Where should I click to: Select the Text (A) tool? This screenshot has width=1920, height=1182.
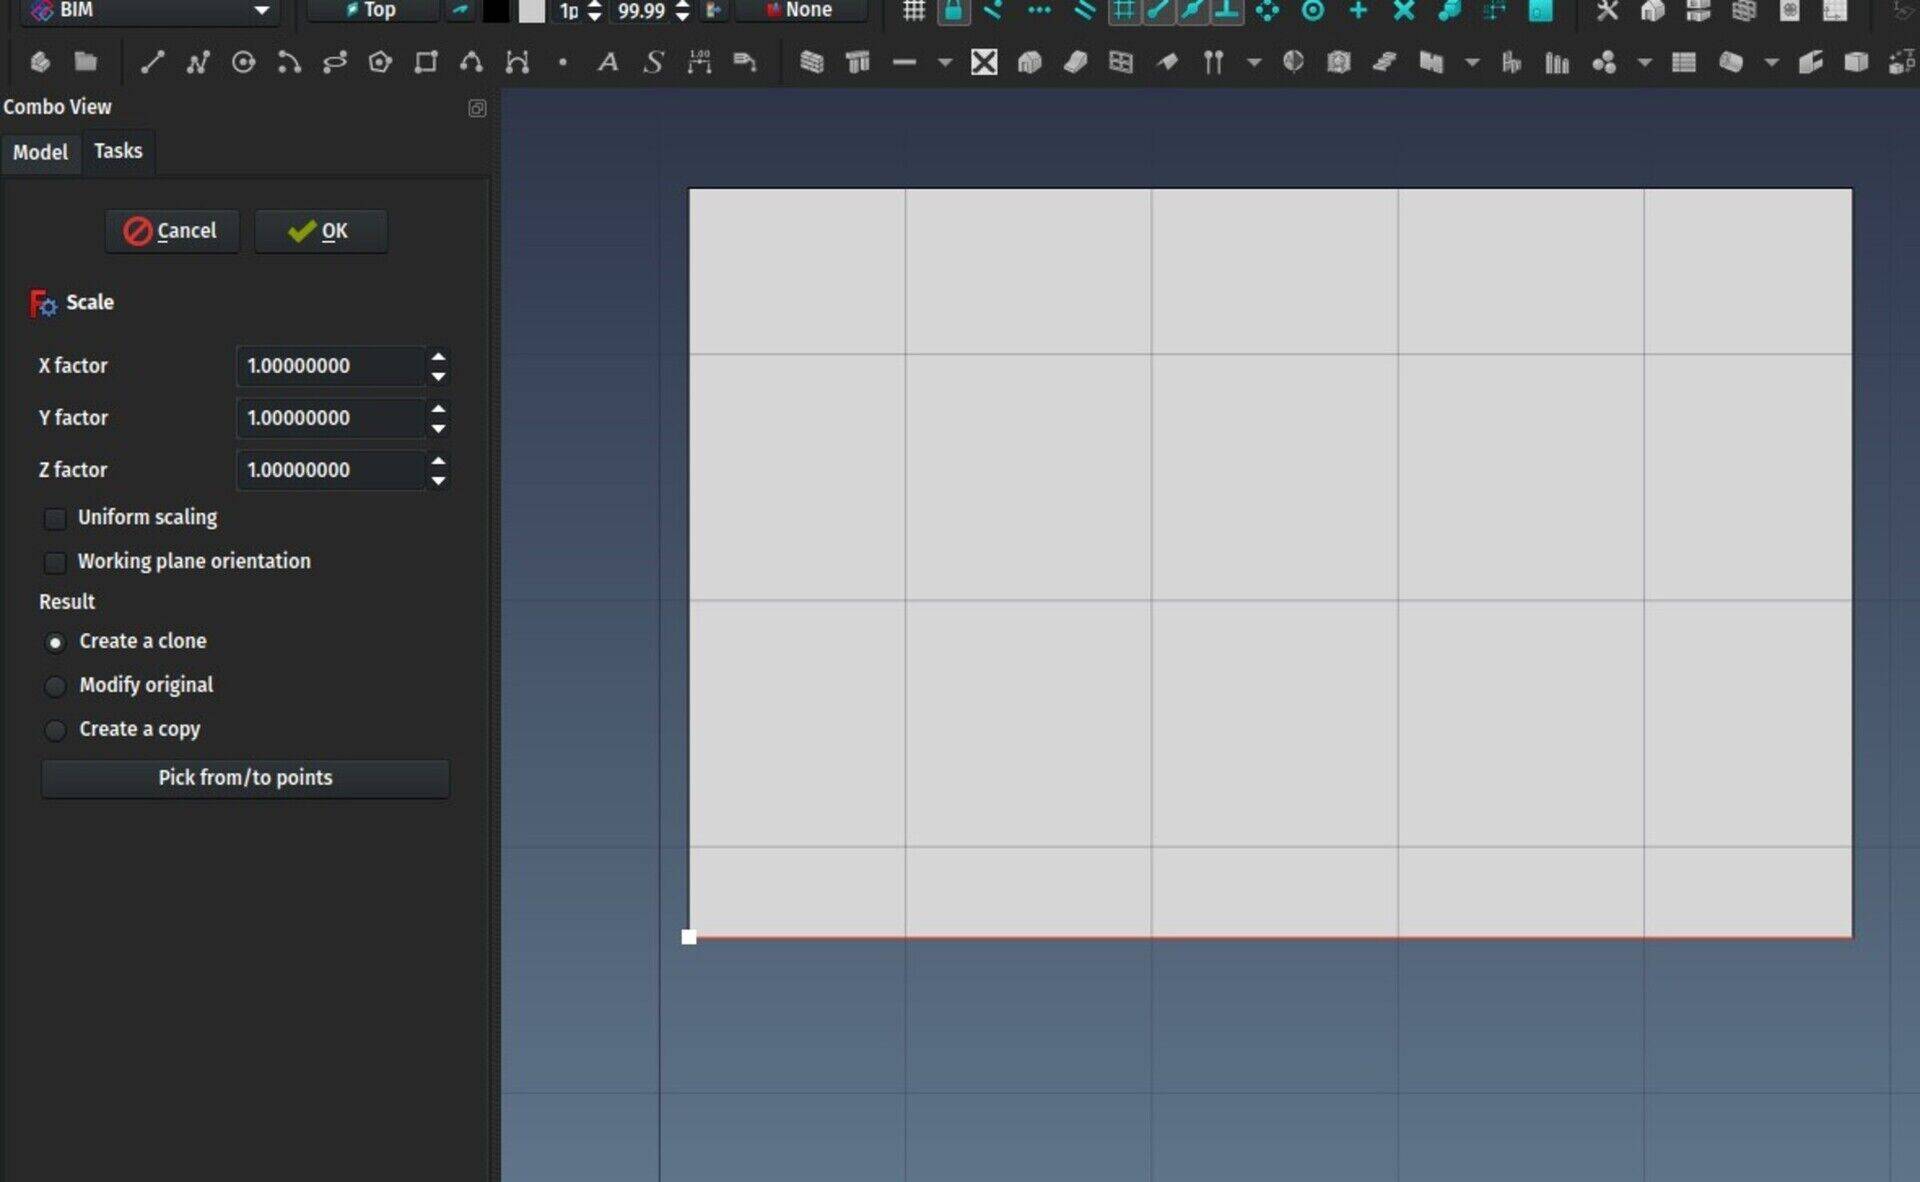(x=607, y=62)
